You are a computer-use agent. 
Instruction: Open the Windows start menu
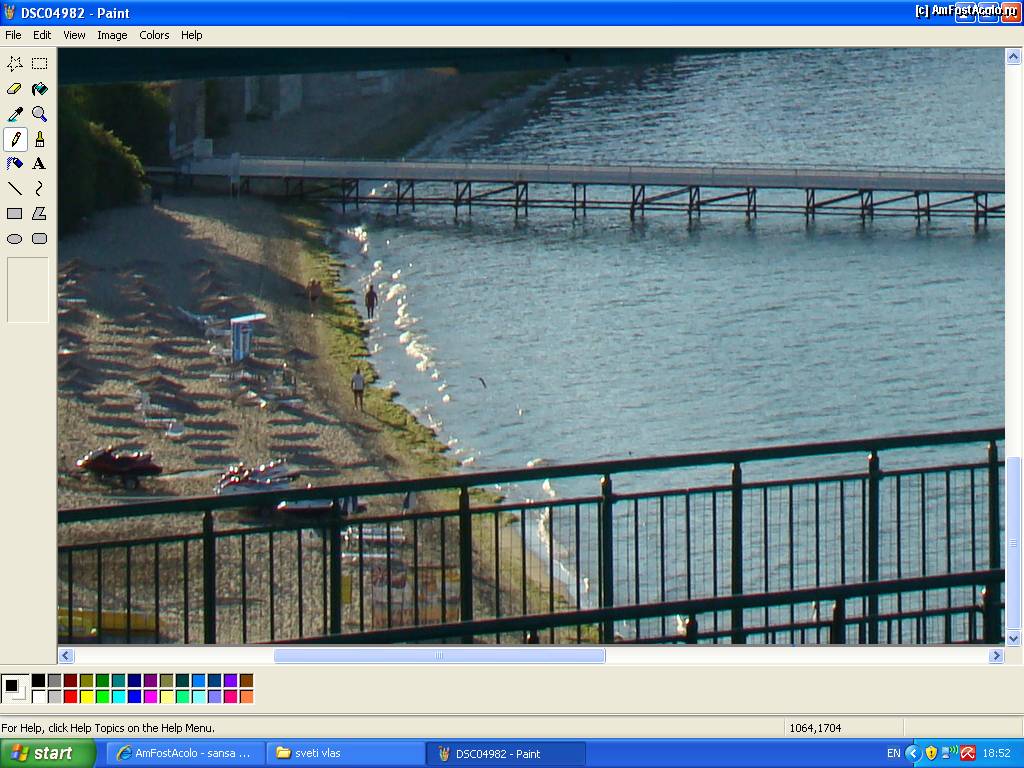47,753
